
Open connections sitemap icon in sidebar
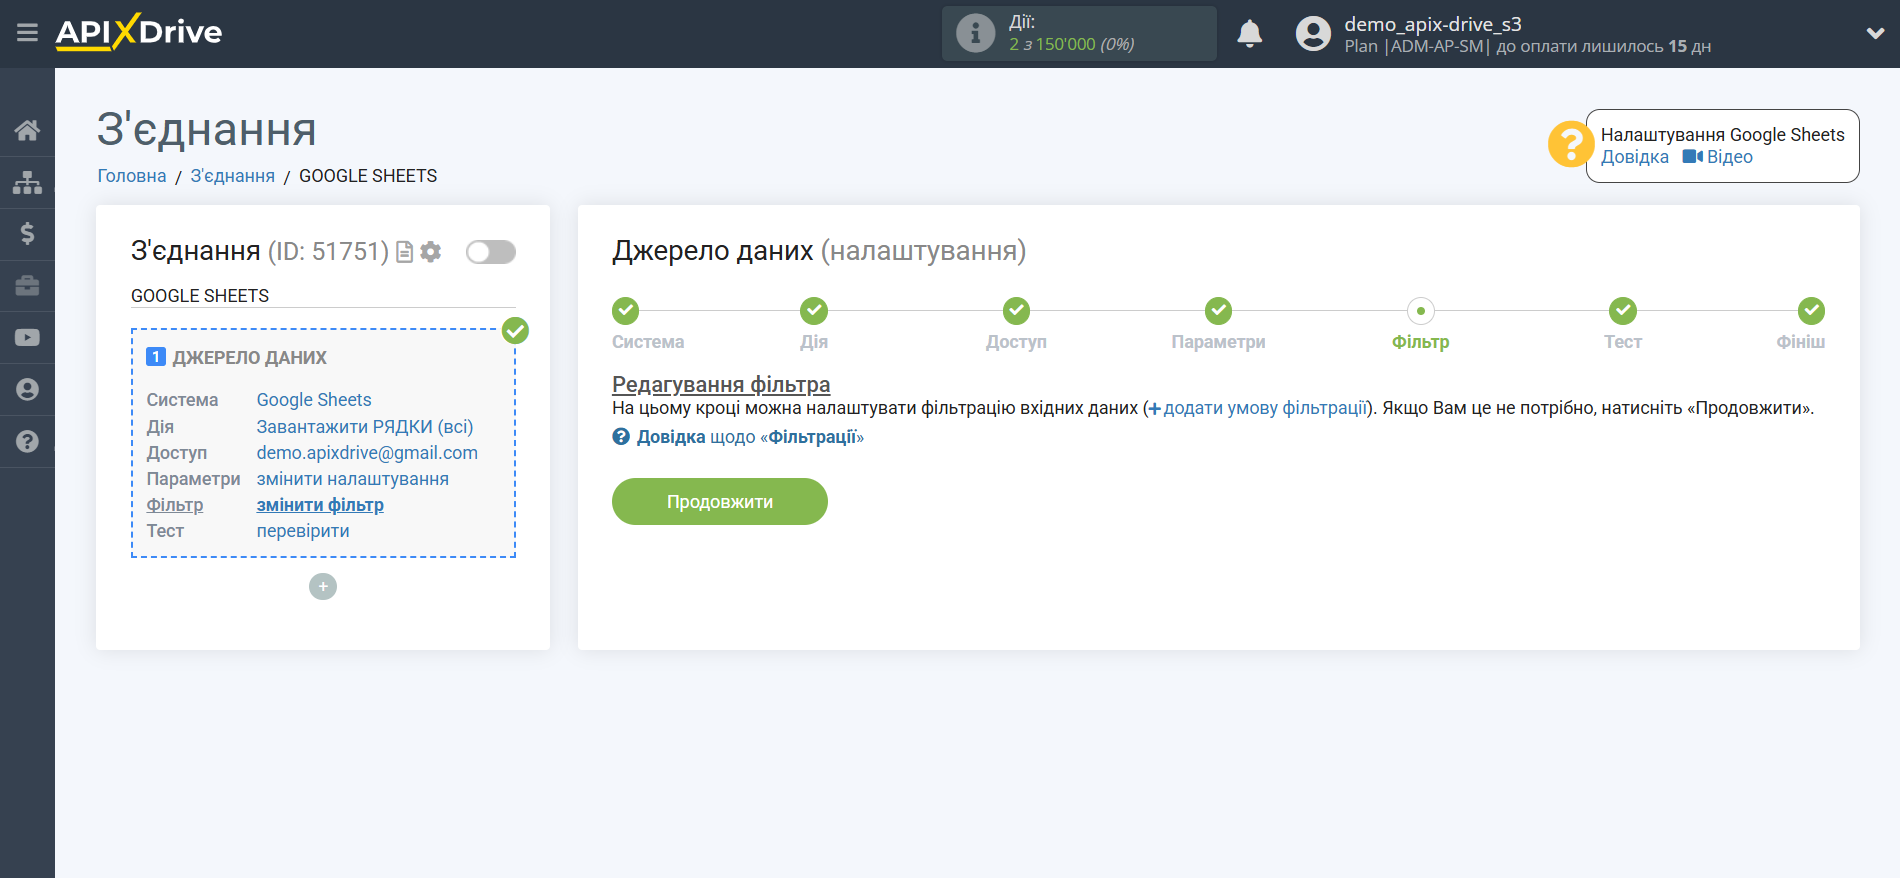tap(27, 182)
